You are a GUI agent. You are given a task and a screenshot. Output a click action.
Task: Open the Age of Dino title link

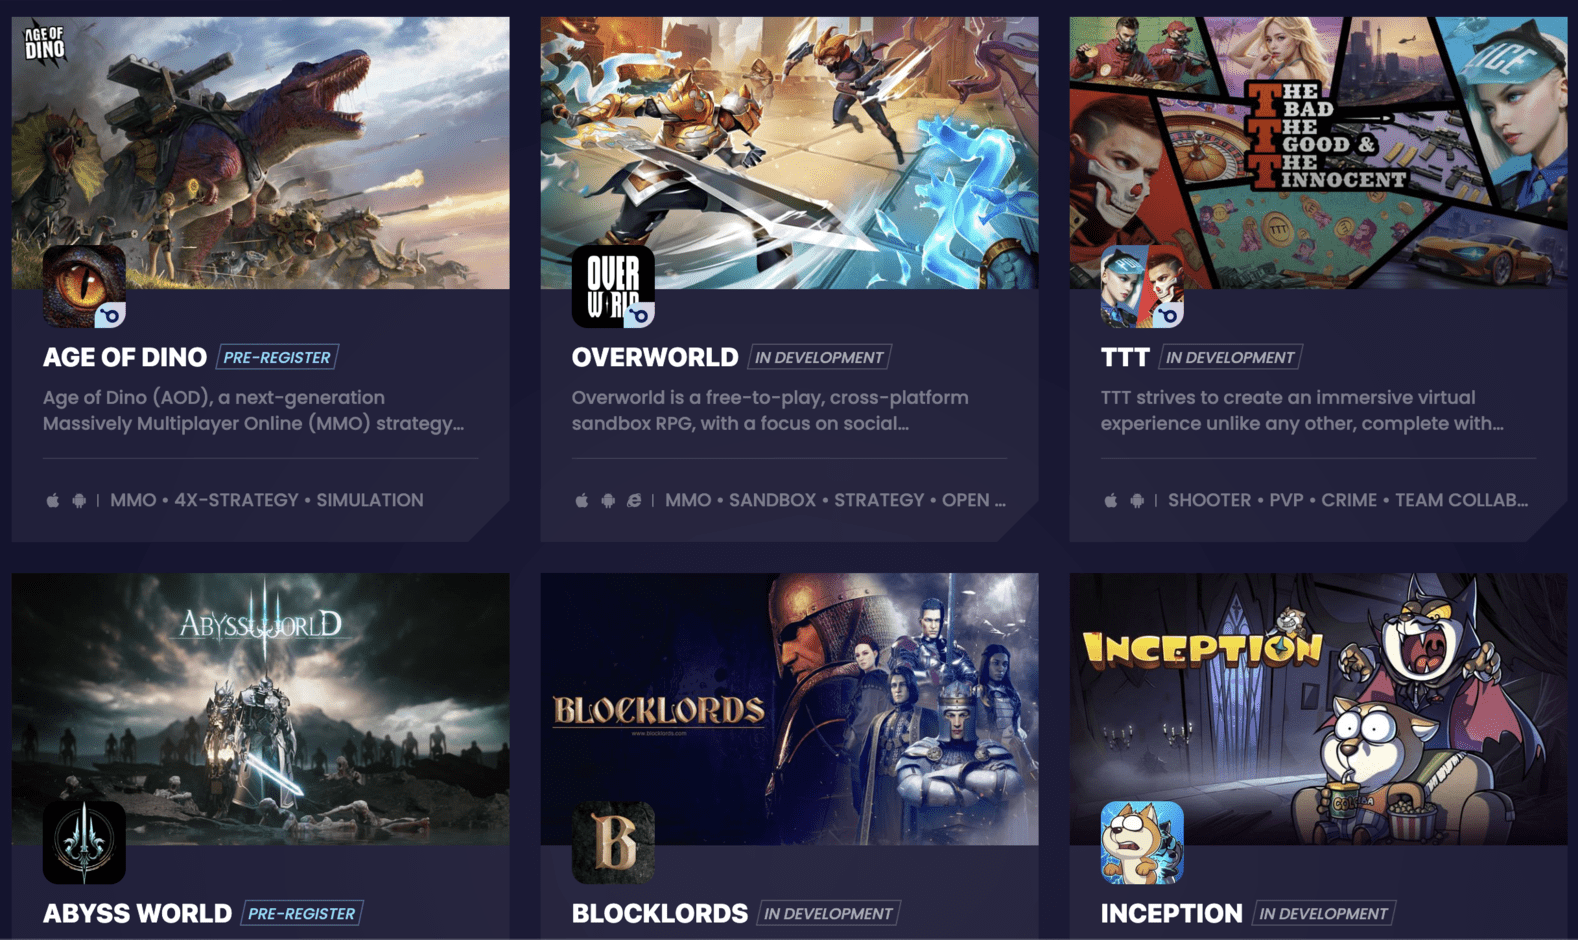[125, 357]
